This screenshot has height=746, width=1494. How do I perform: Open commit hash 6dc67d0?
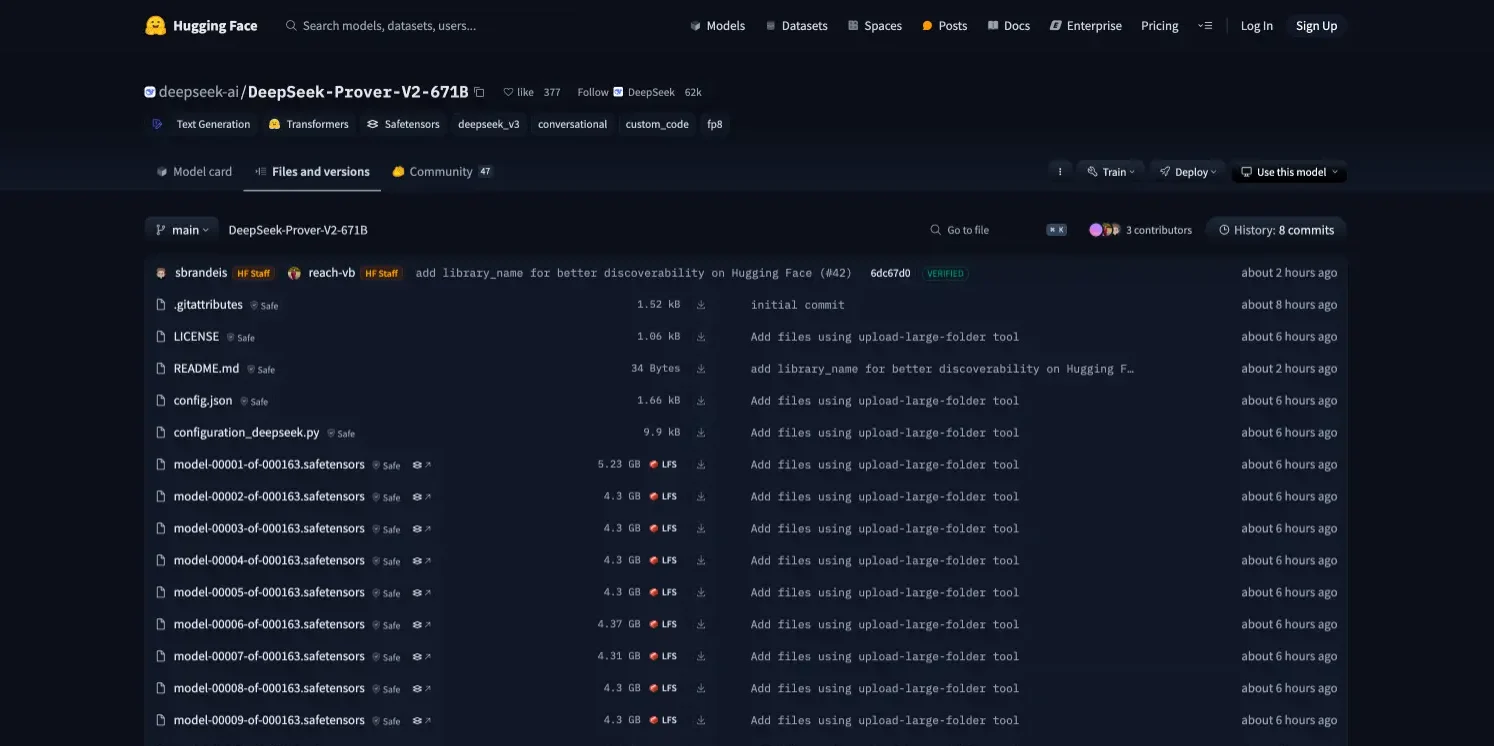coord(890,273)
